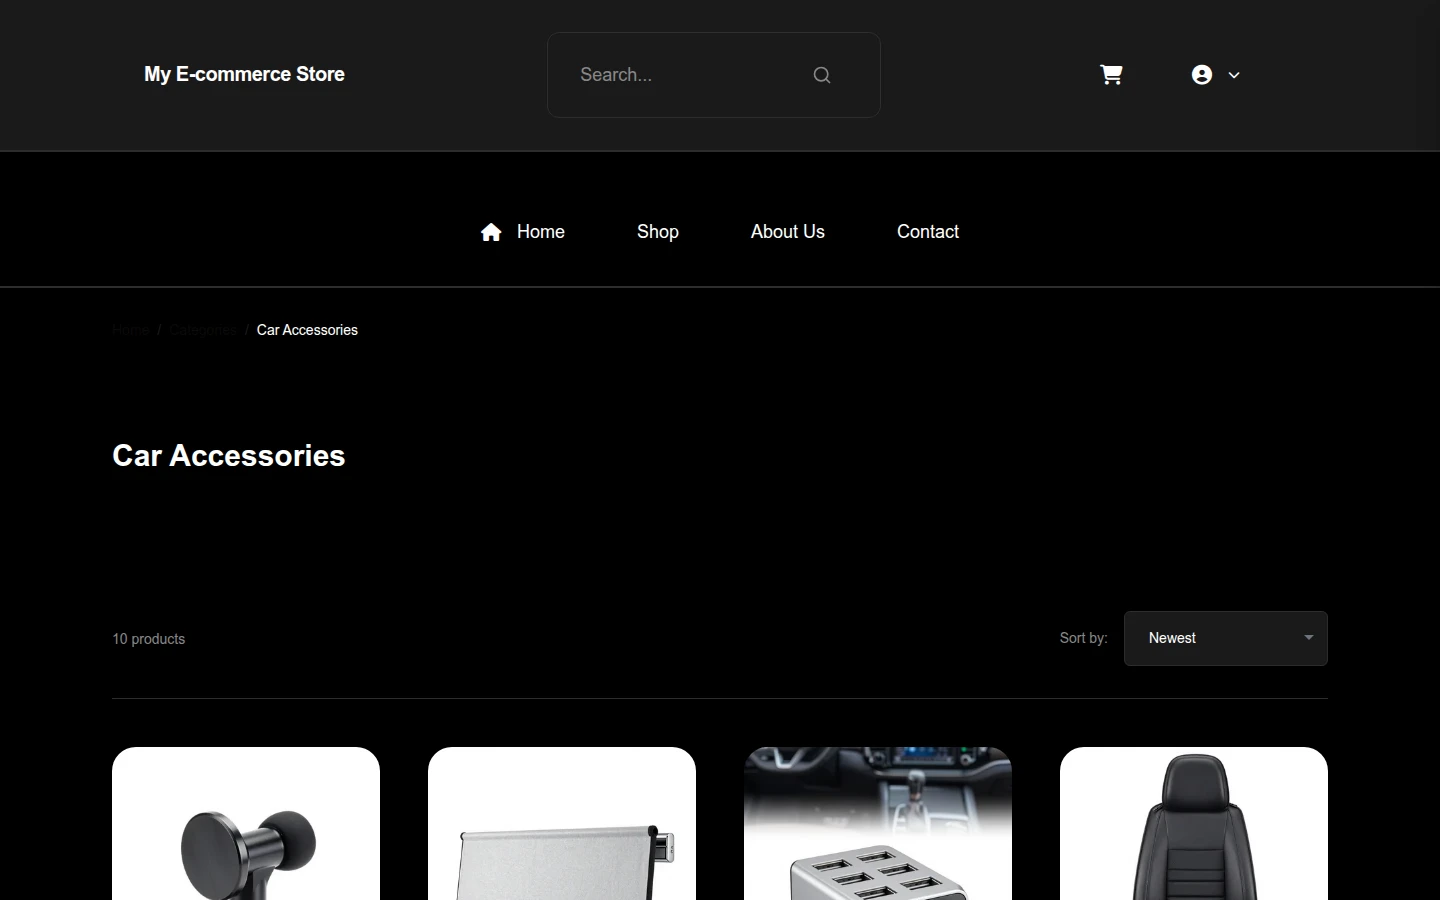Open the silver sunshade product image
This screenshot has height=900, width=1440.
[562, 824]
